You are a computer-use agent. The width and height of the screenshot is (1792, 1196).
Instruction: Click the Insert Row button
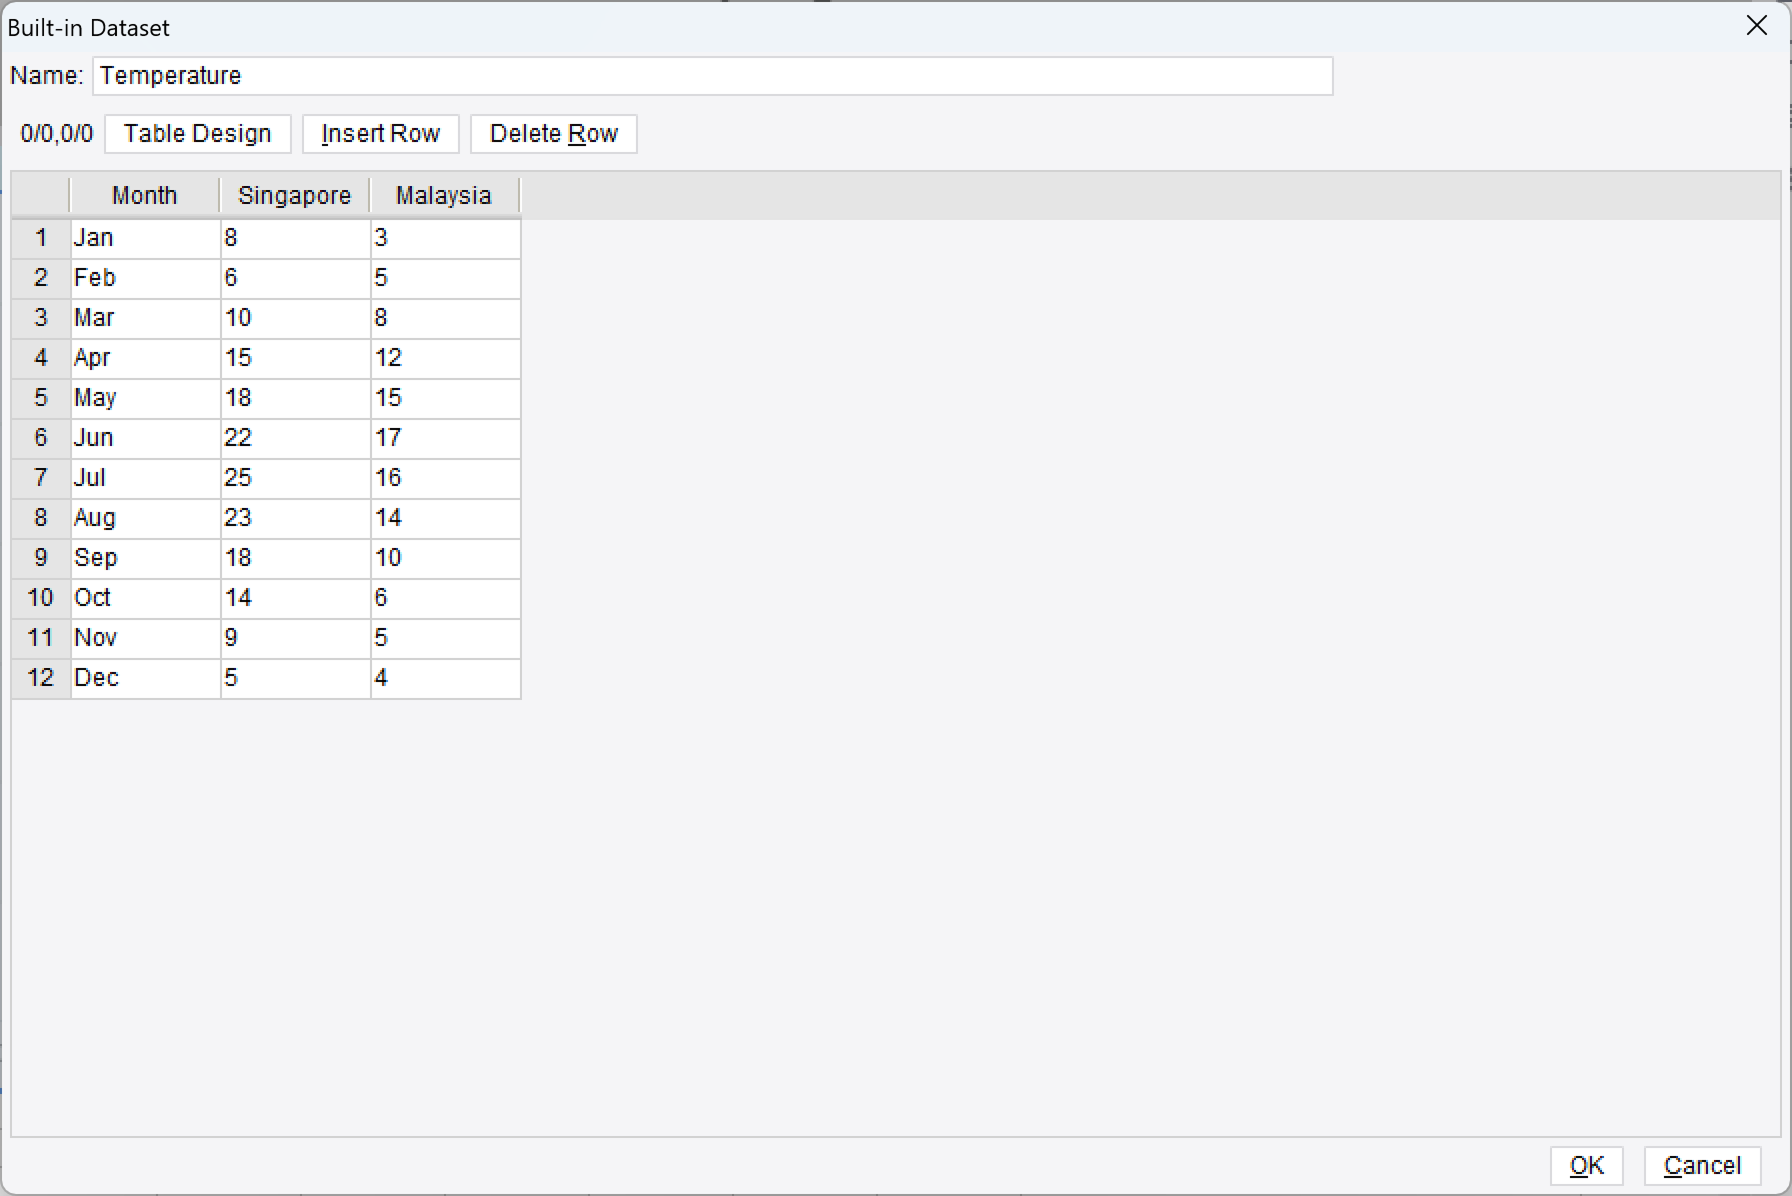pos(380,133)
